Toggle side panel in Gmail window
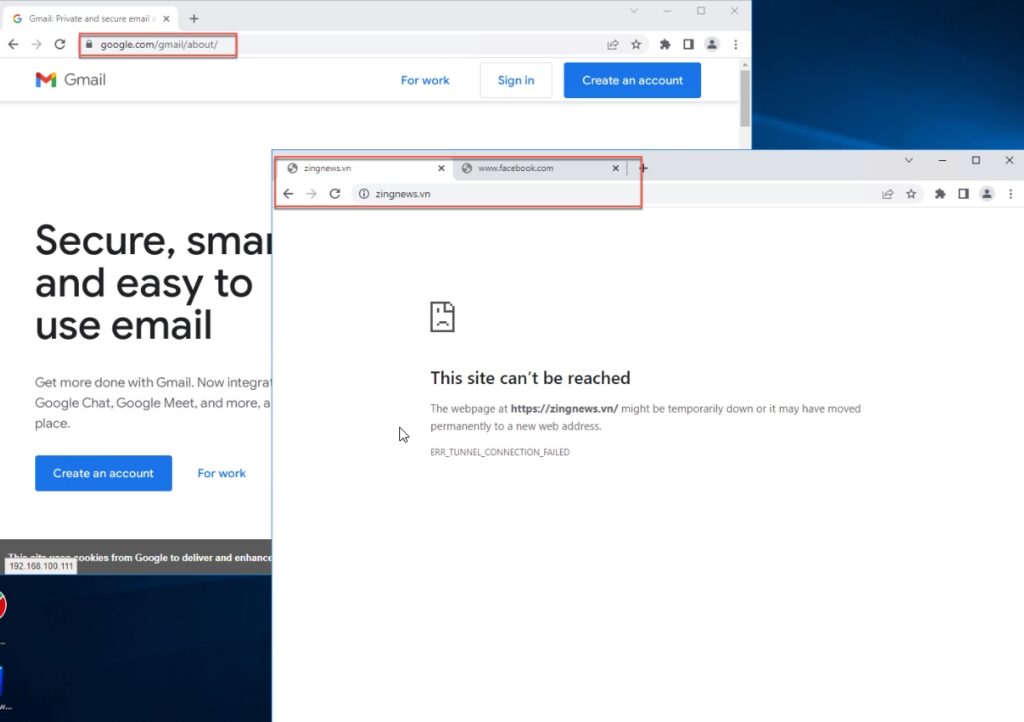Image resolution: width=1024 pixels, height=722 pixels. pos(688,44)
